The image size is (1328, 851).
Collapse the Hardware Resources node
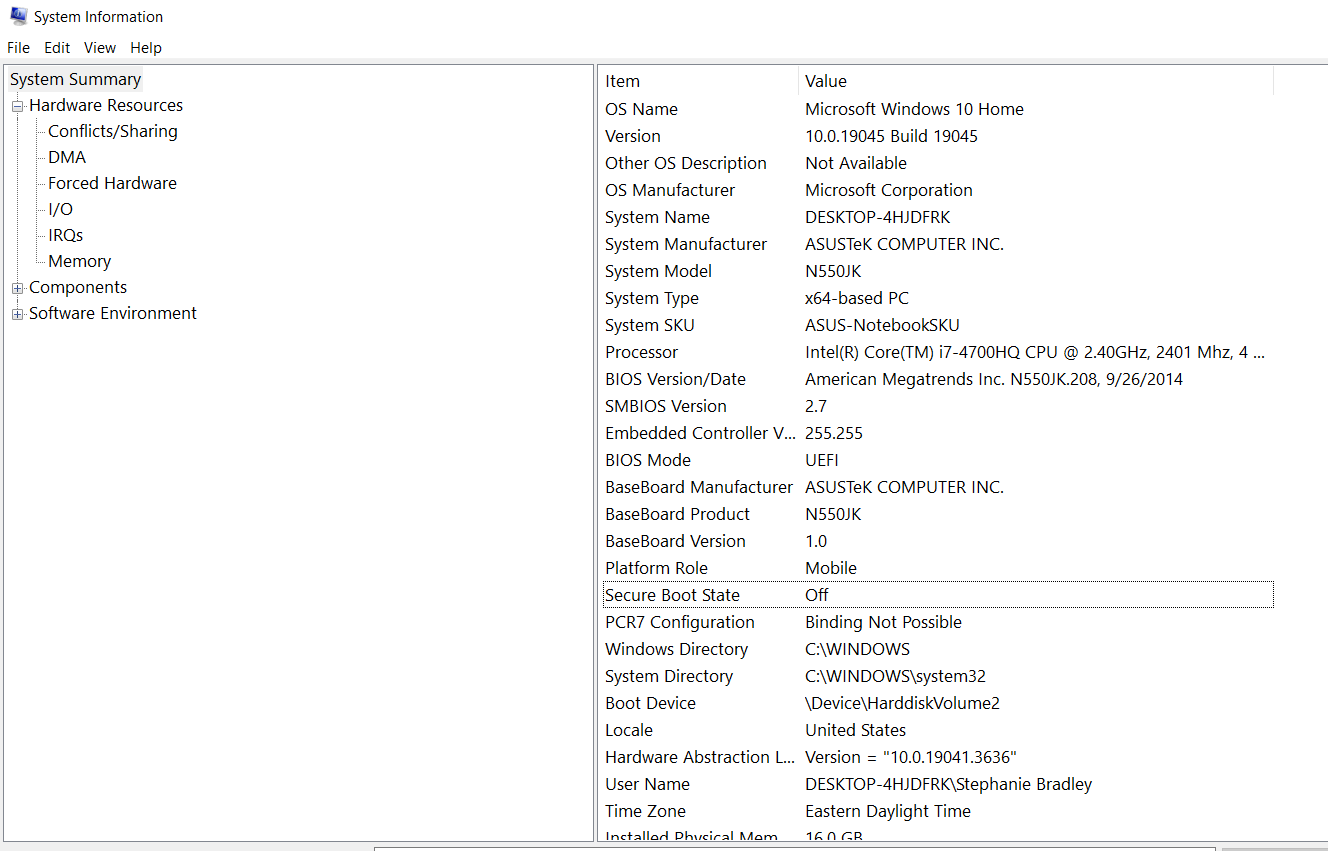tap(17, 105)
